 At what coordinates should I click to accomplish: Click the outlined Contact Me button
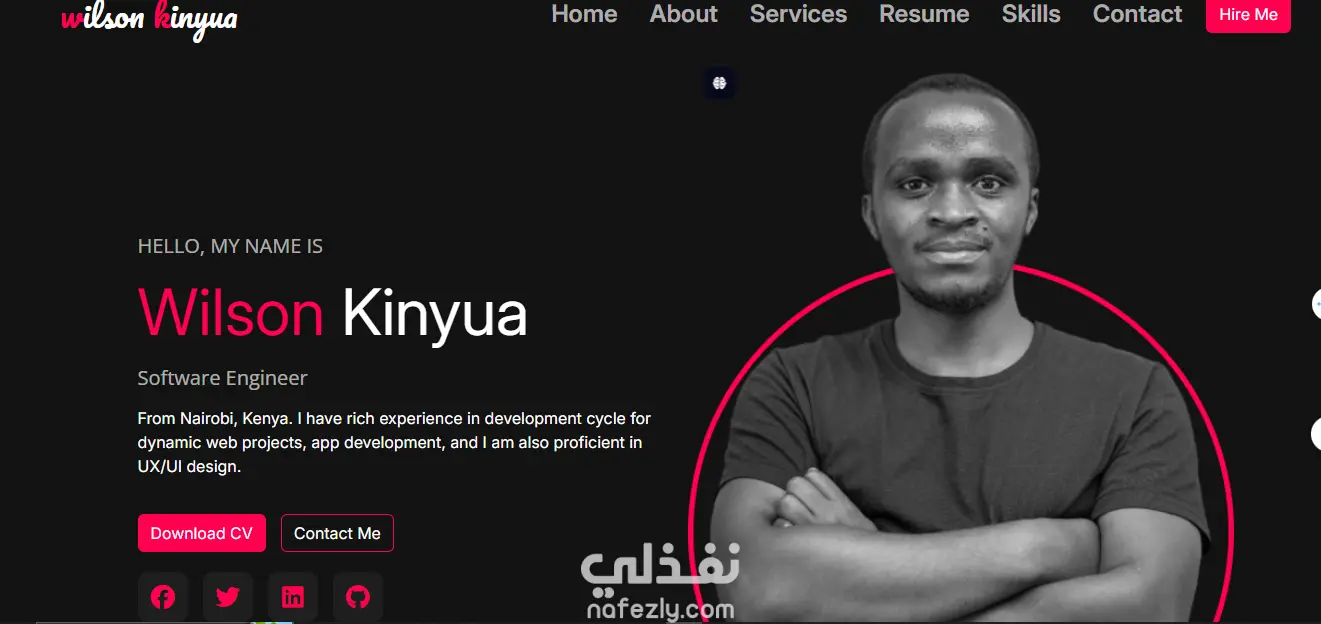click(x=337, y=533)
